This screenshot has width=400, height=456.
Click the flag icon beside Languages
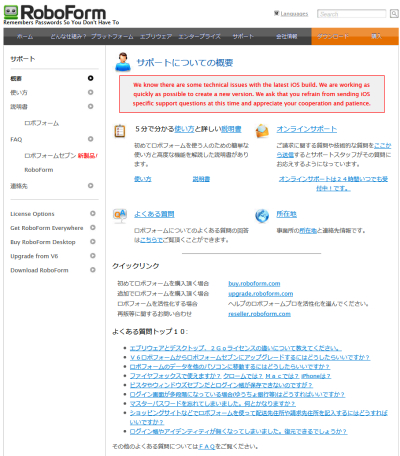276,13
